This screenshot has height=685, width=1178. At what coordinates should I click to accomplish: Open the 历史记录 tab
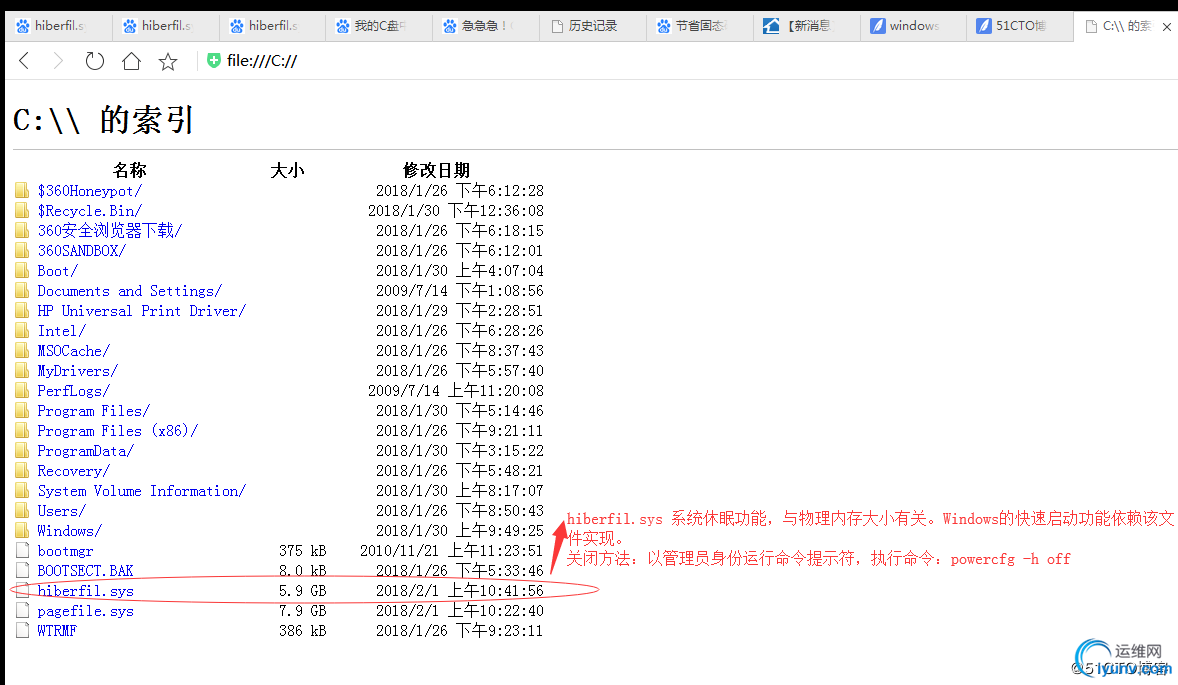(593, 26)
